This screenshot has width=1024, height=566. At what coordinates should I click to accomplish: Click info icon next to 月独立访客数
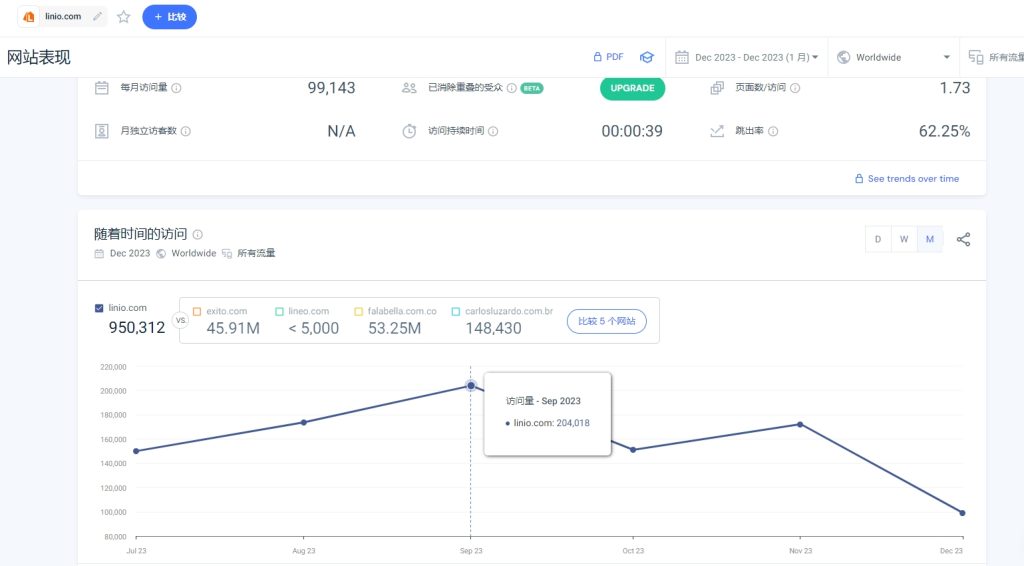tap(185, 131)
